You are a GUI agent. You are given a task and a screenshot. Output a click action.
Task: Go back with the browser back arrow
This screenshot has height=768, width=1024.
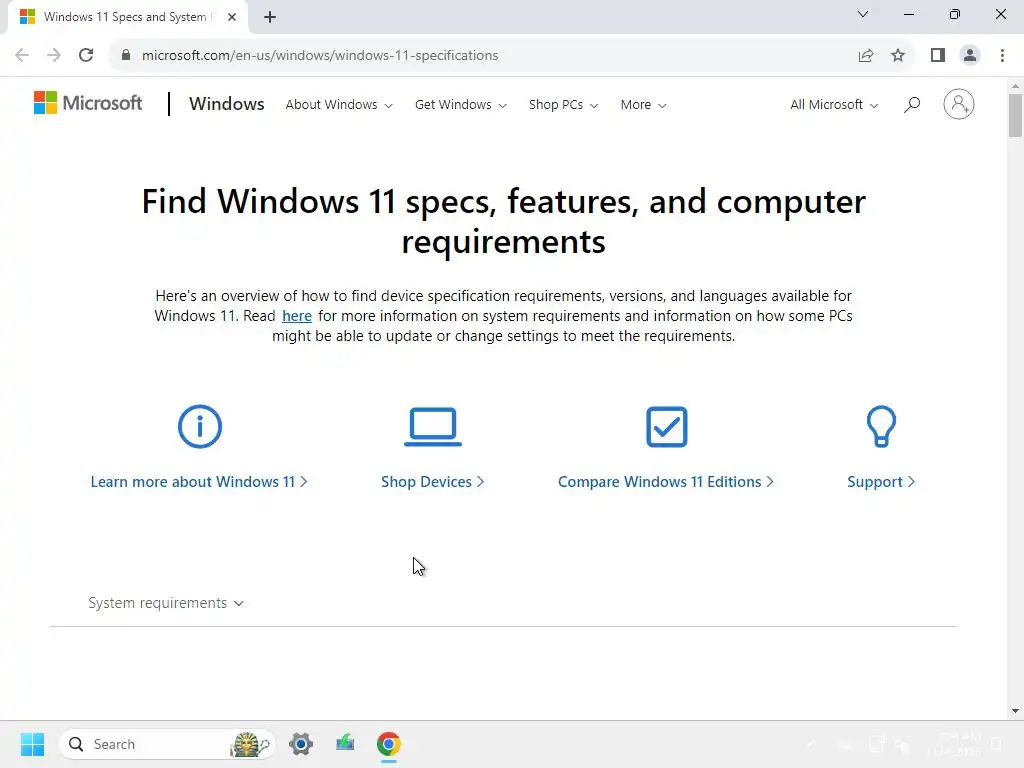coord(22,55)
